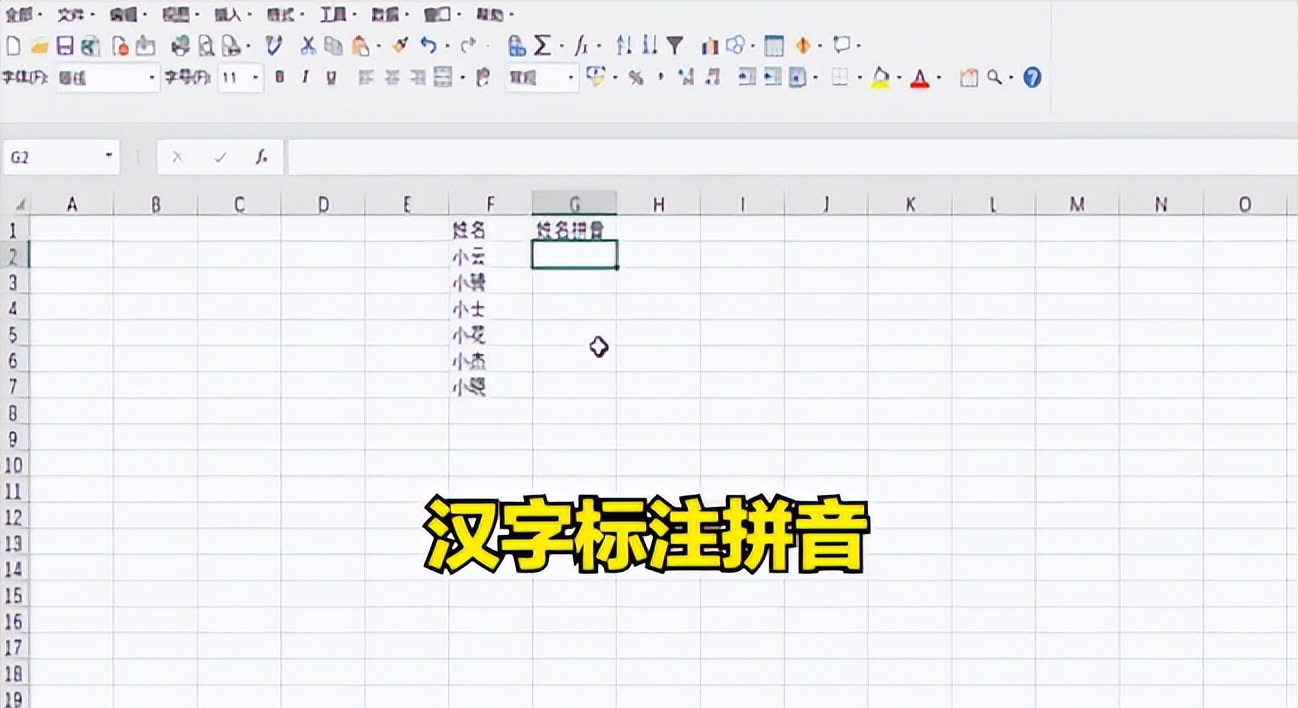
Task: Click the Borders grid icon
Action: click(841, 78)
